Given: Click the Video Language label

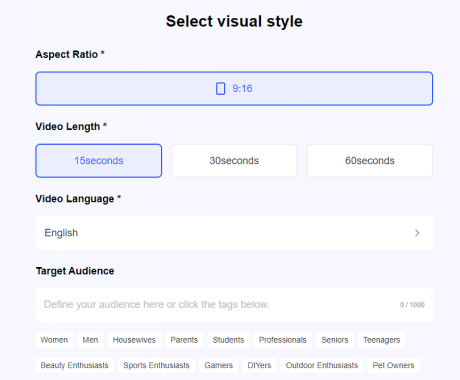Looking at the screenshot, I should 78,199.
